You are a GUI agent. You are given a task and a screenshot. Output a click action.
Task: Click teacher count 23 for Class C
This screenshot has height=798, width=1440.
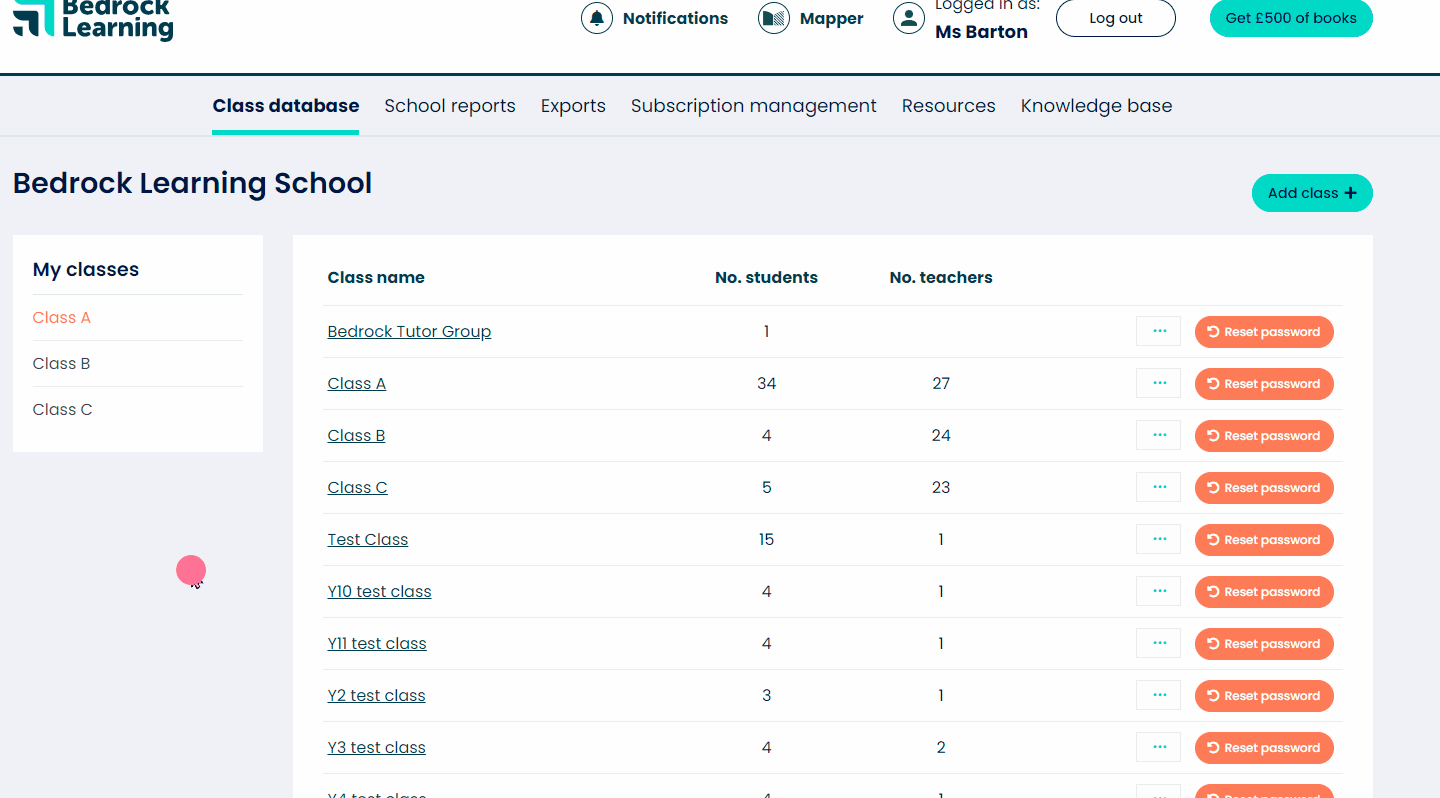(941, 488)
